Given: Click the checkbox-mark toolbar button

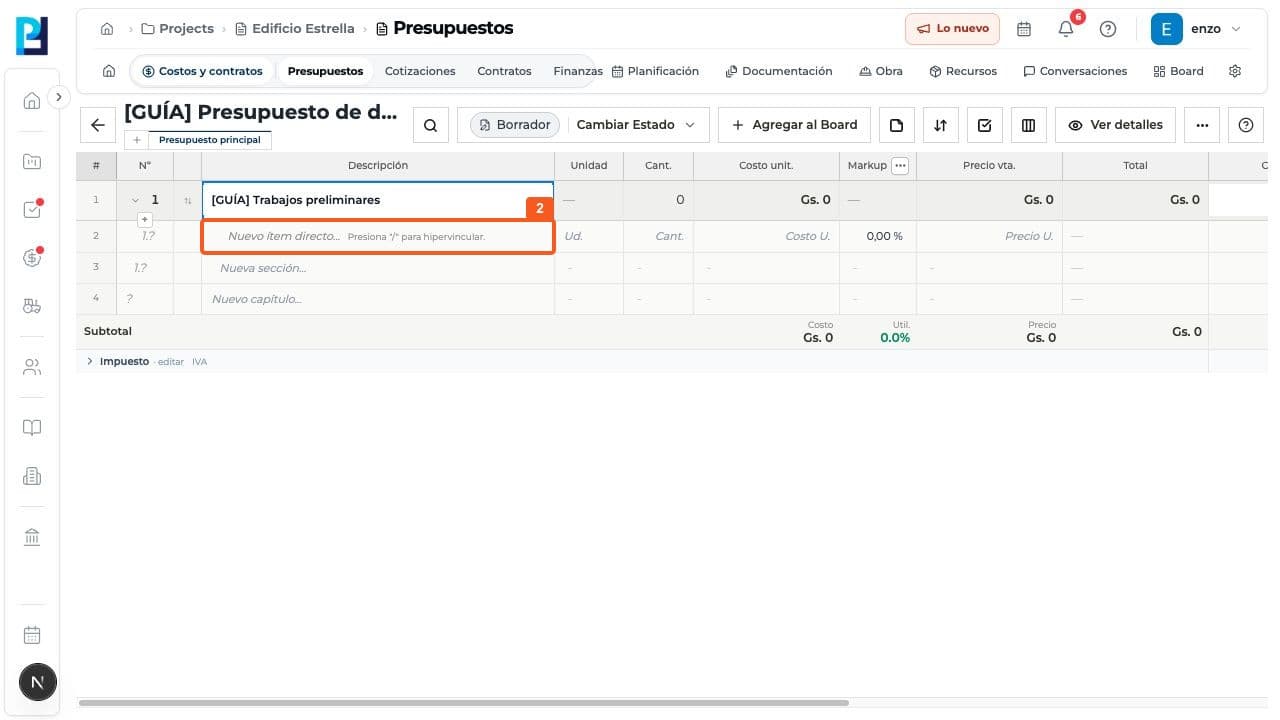Looking at the screenshot, I should point(984,125).
